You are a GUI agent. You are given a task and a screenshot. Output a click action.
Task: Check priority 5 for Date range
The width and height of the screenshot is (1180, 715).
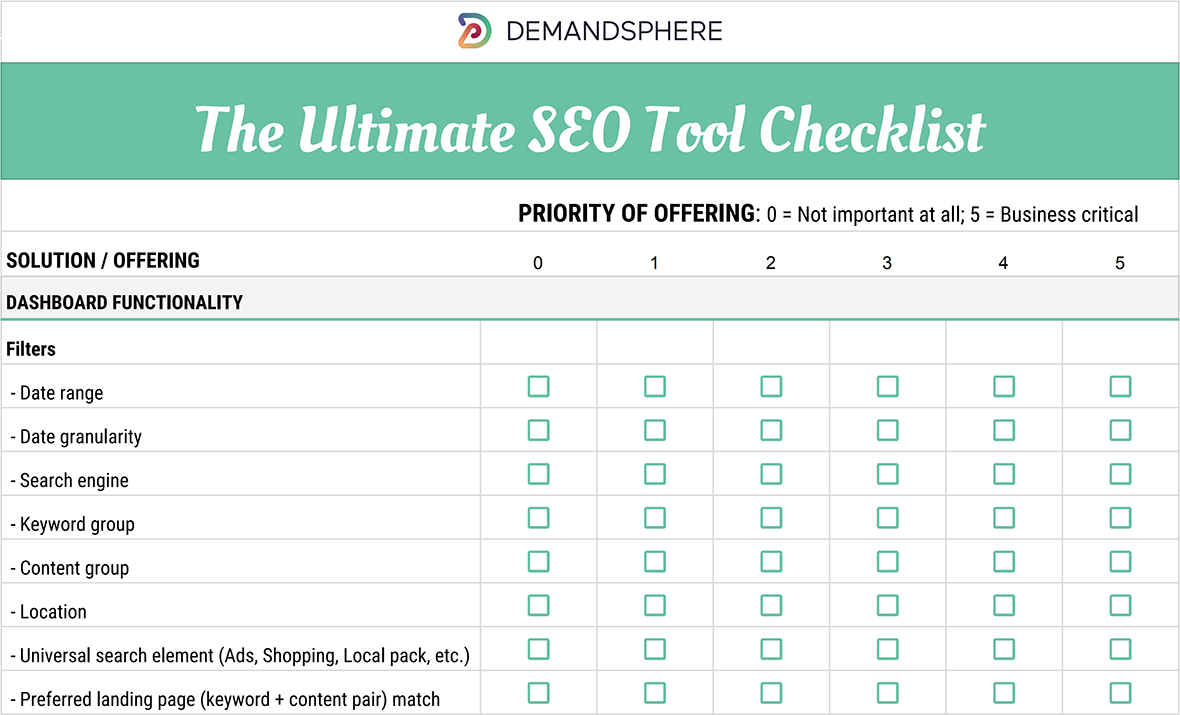(x=1120, y=387)
